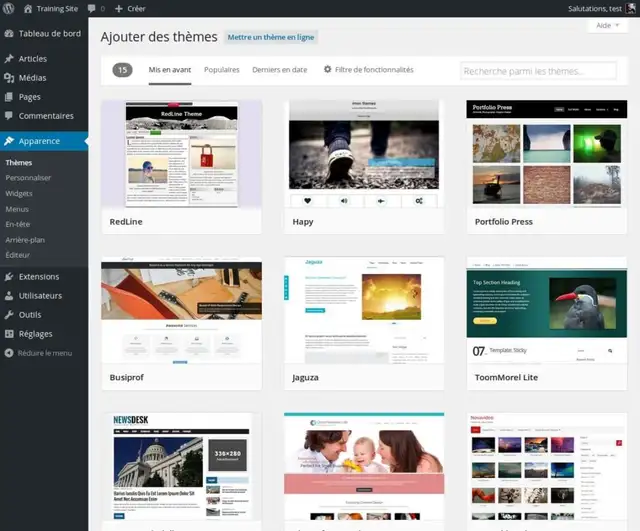The height and width of the screenshot is (531, 640).
Task: Click the Jaguza theme name
Action: (305, 378)
